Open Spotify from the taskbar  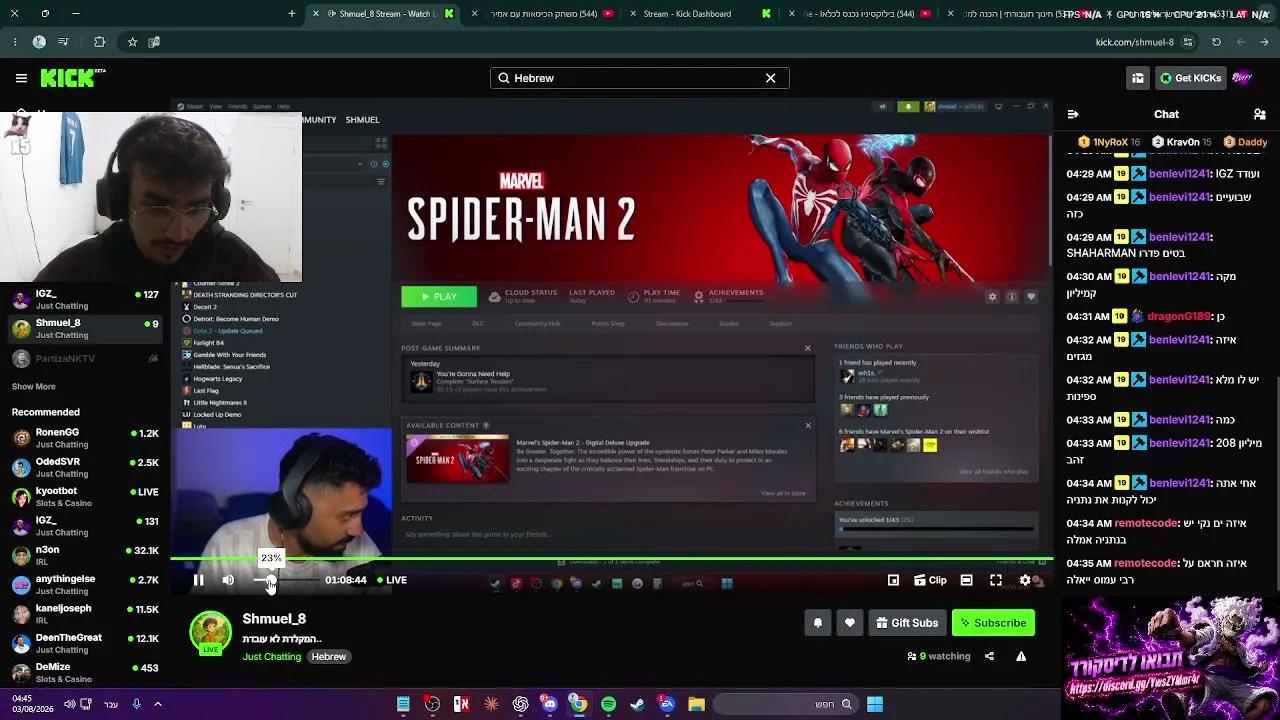[x=608, y=705]
